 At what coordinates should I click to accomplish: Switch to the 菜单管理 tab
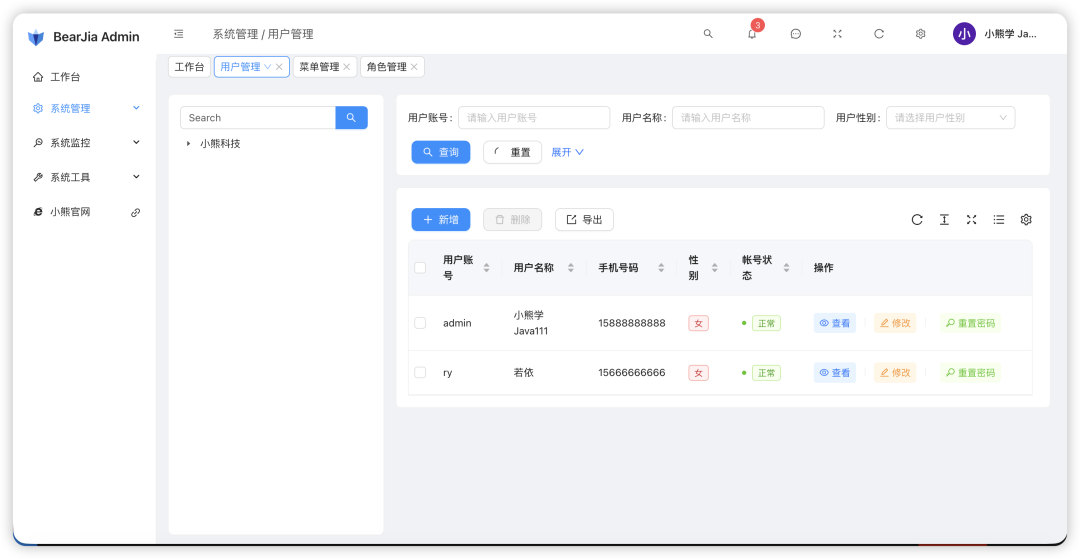click(319, 67)
